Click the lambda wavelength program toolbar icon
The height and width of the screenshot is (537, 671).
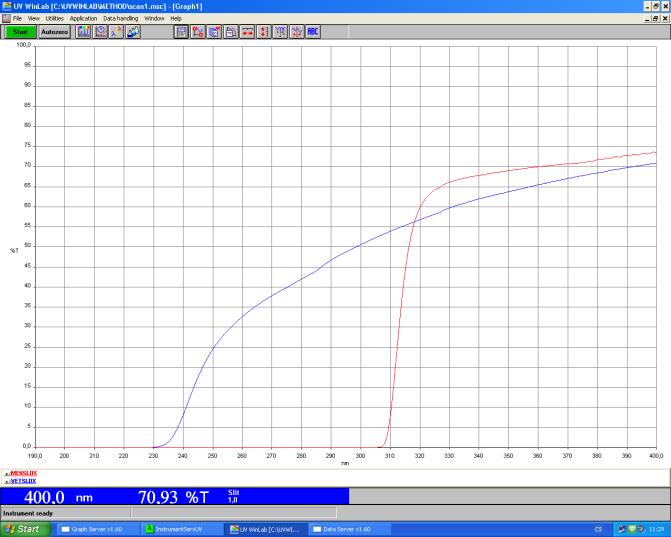116,32
